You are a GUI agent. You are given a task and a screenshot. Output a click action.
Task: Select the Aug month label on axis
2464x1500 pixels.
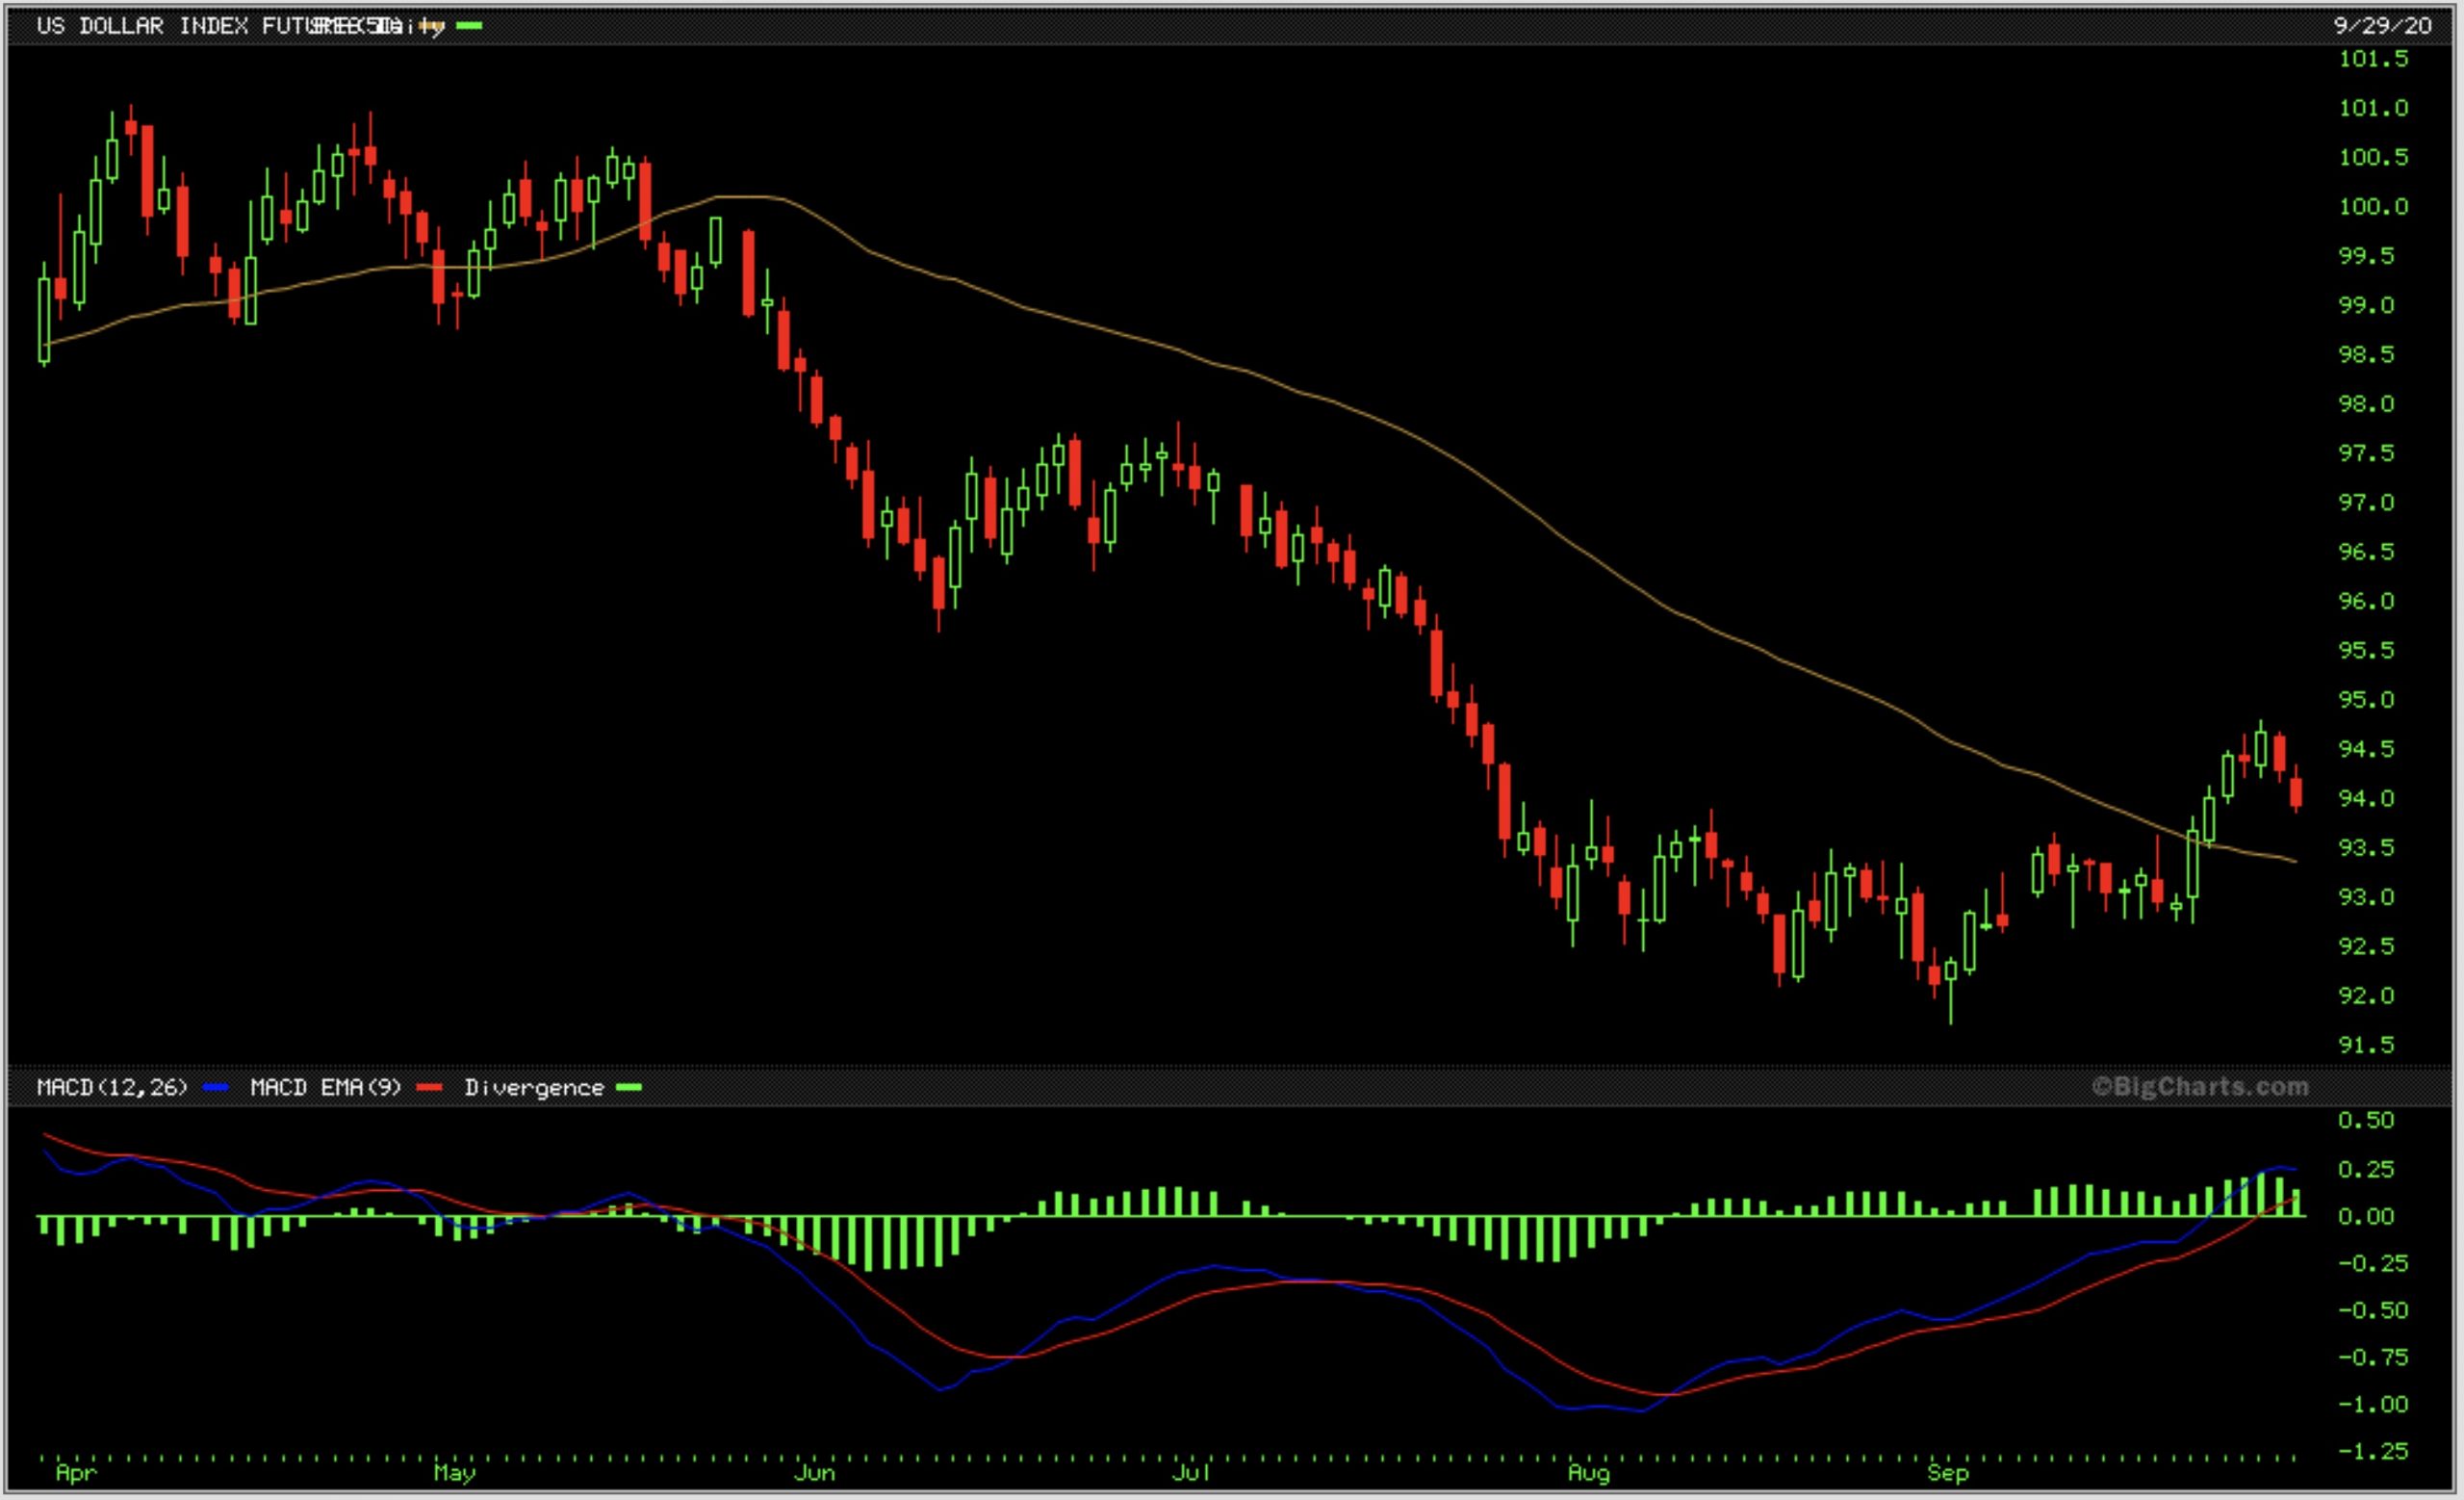pos(1588,1473)
